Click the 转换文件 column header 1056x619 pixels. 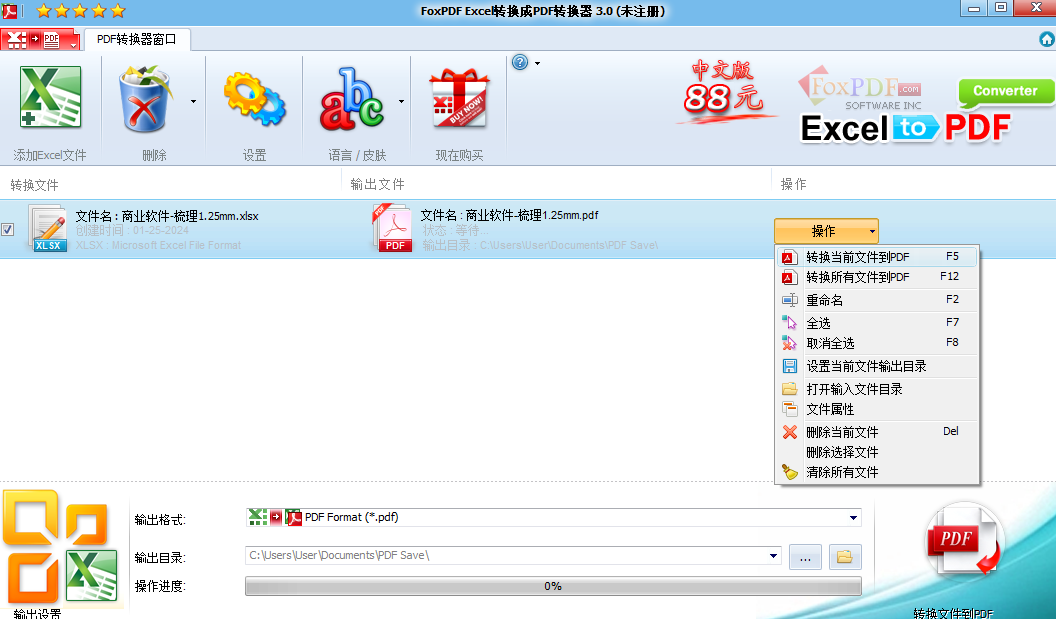34,185
